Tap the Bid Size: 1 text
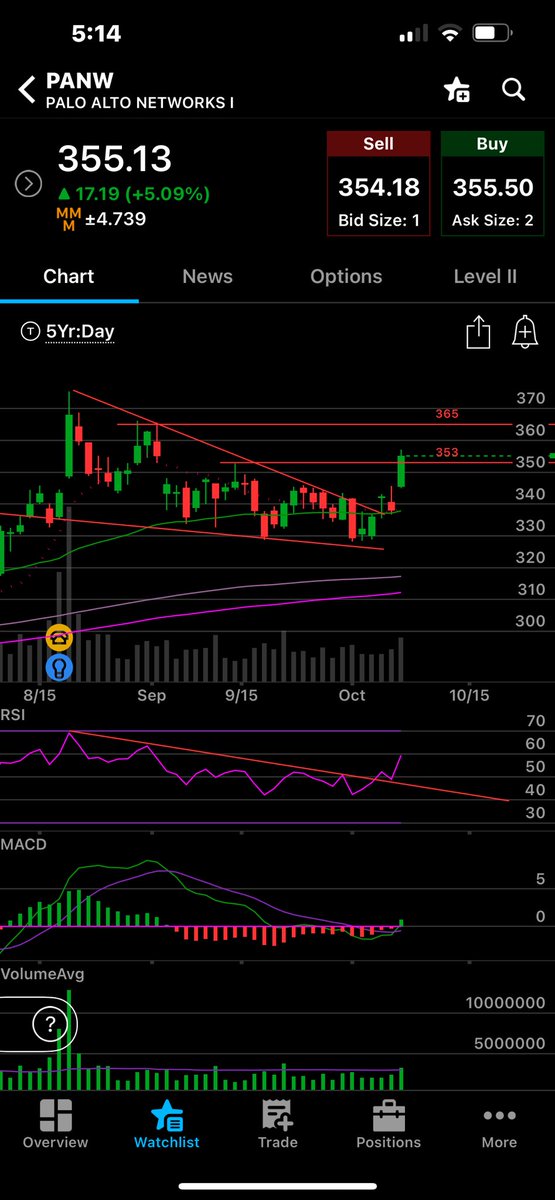 tap(378, 221)
